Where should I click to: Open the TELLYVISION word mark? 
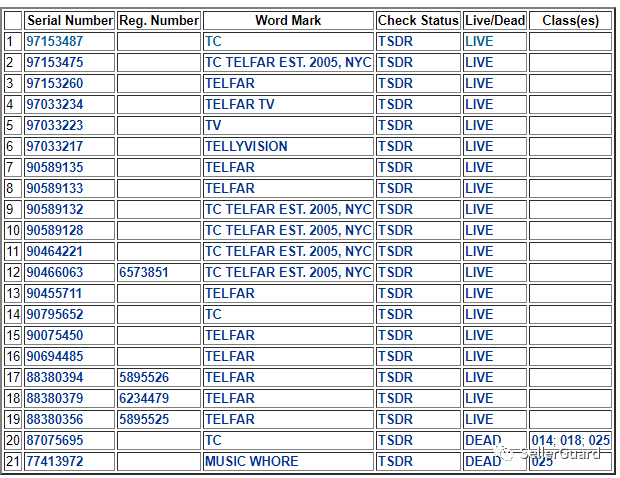[x=246, y=146]
